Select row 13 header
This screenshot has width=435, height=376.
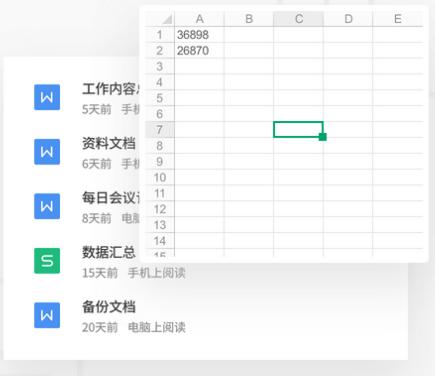click(160, 225)
